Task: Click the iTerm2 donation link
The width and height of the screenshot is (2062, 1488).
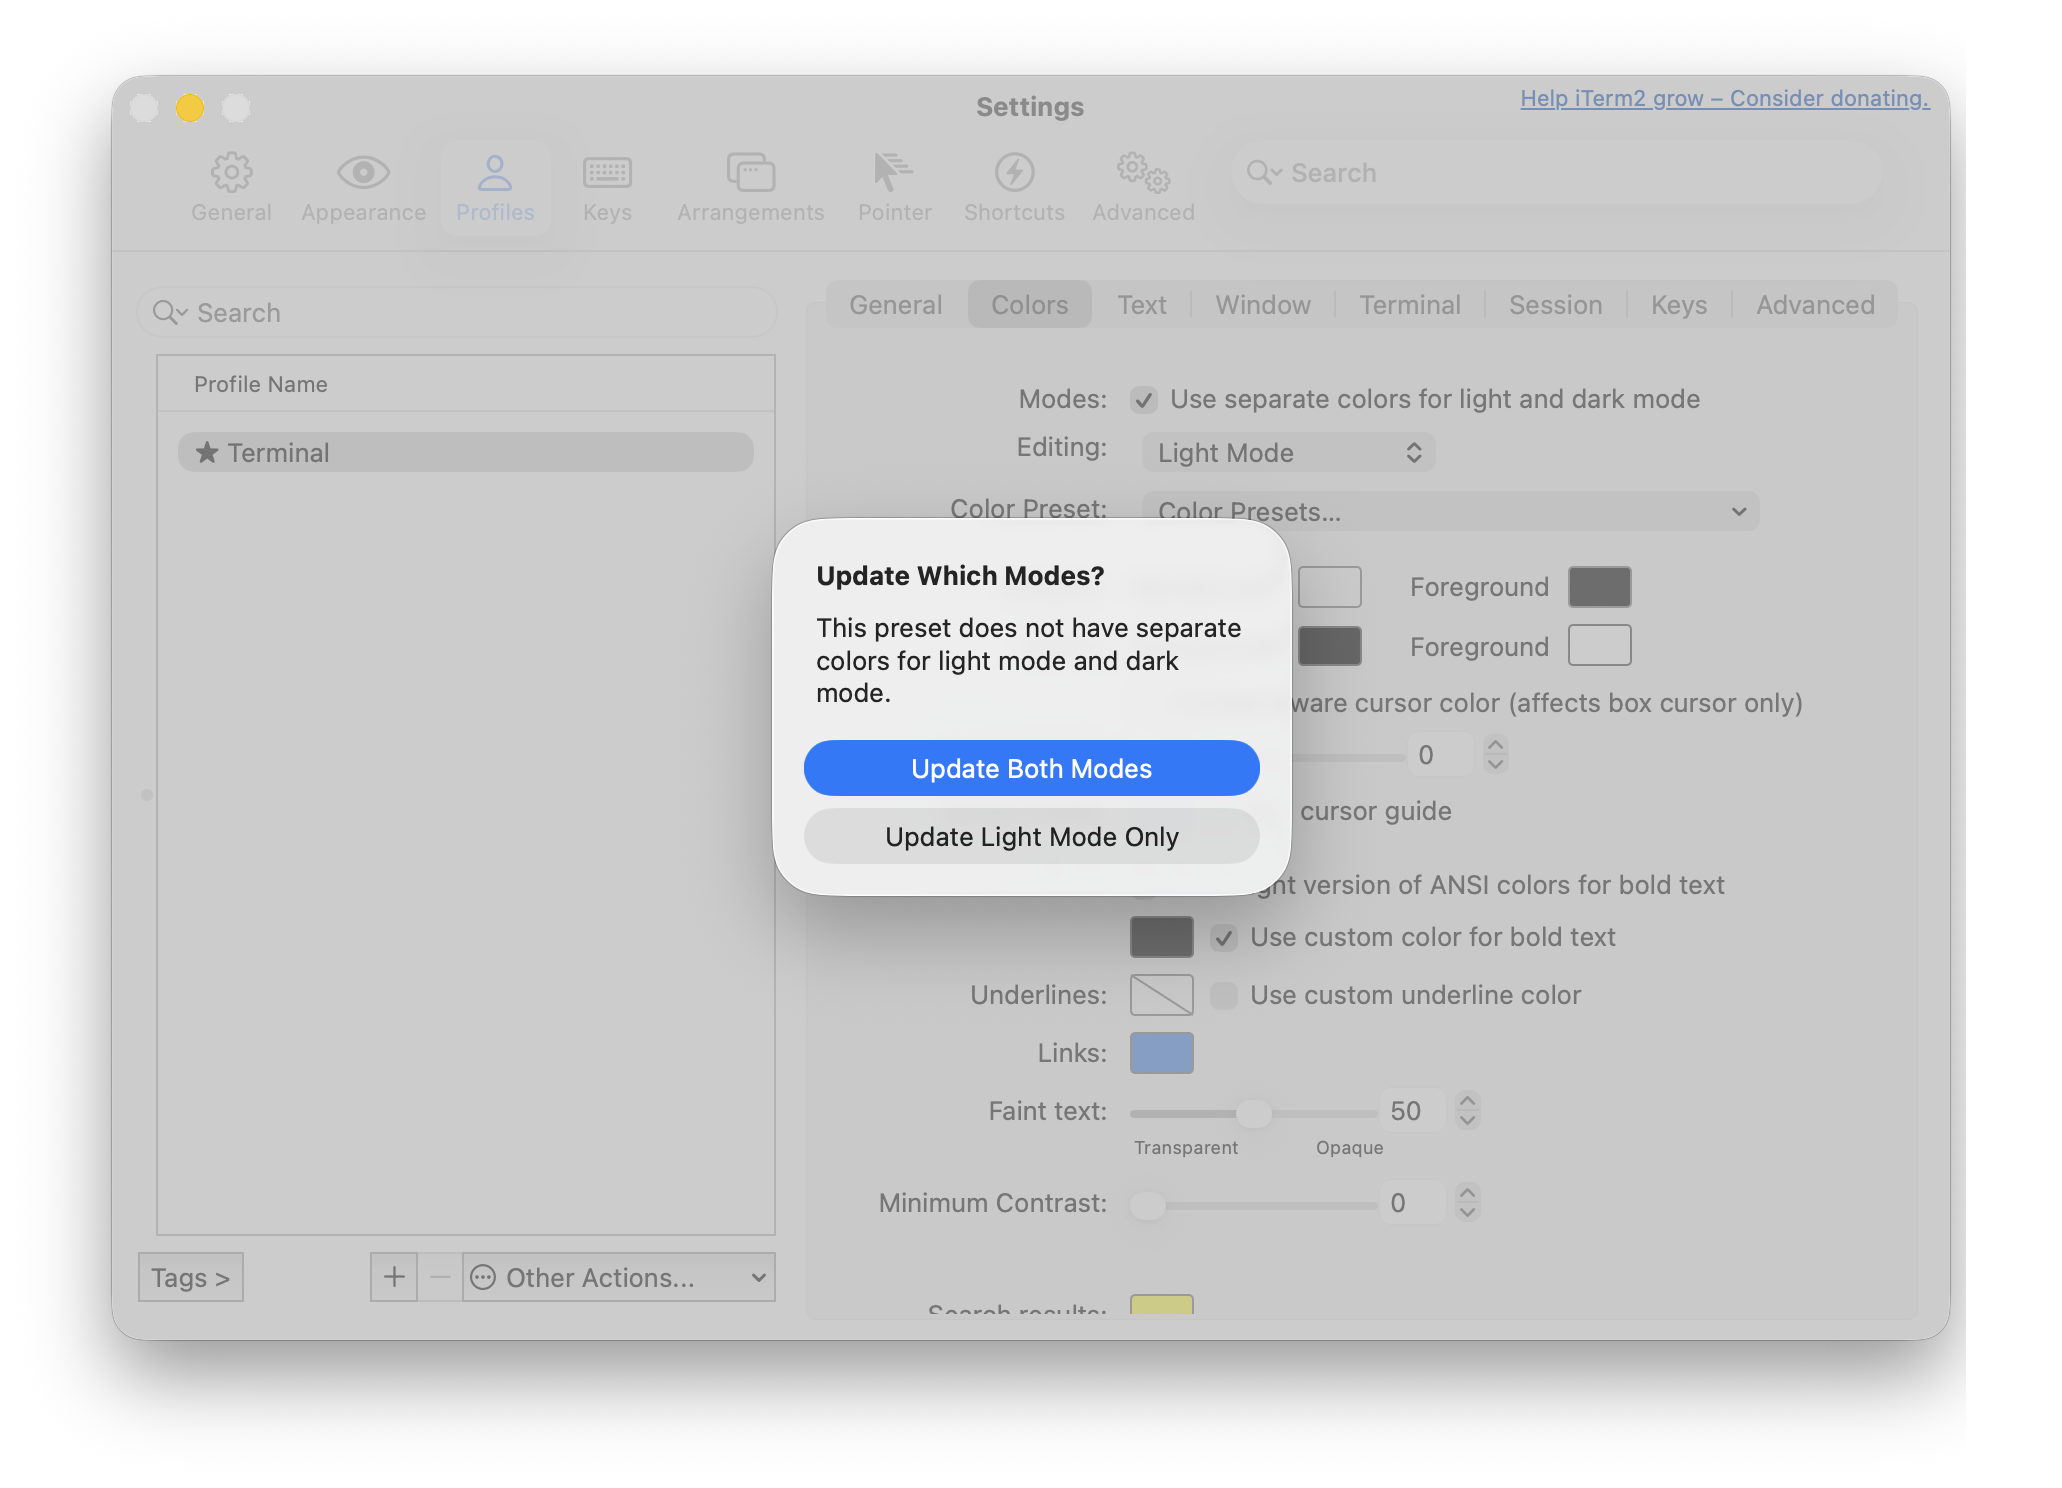Action: [1724, 98]
